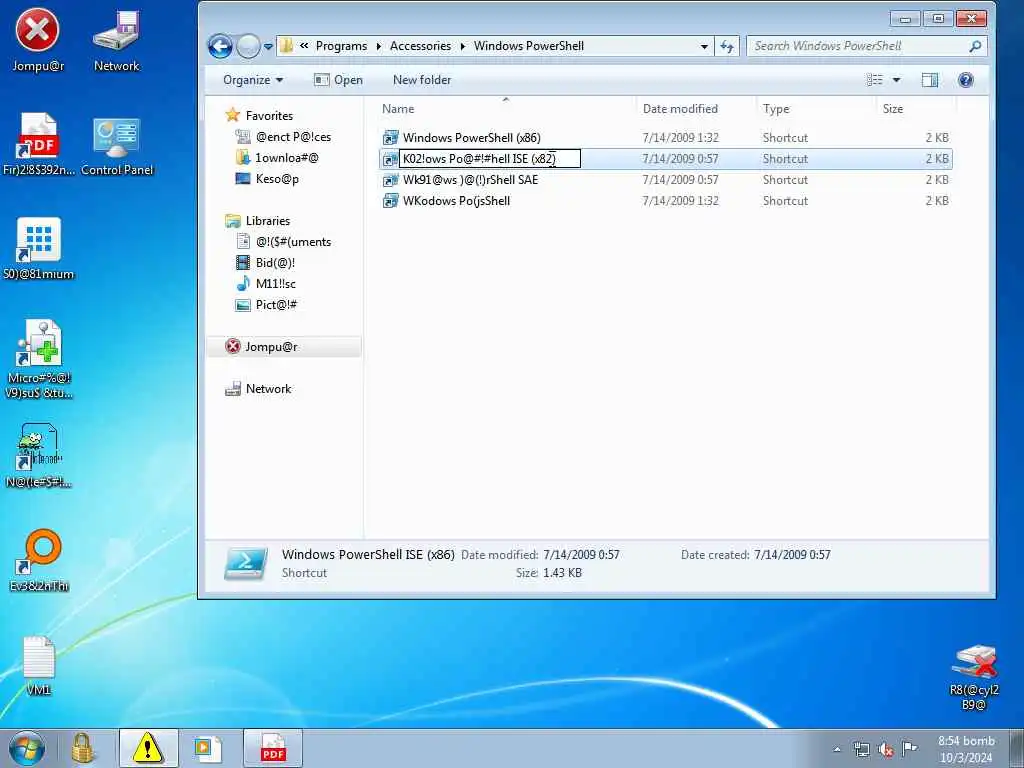Image resolution: width=1024 pixels, height=768 pixels.
Task: Click the Refresh button beside address bar
Action: coord(727,46)
